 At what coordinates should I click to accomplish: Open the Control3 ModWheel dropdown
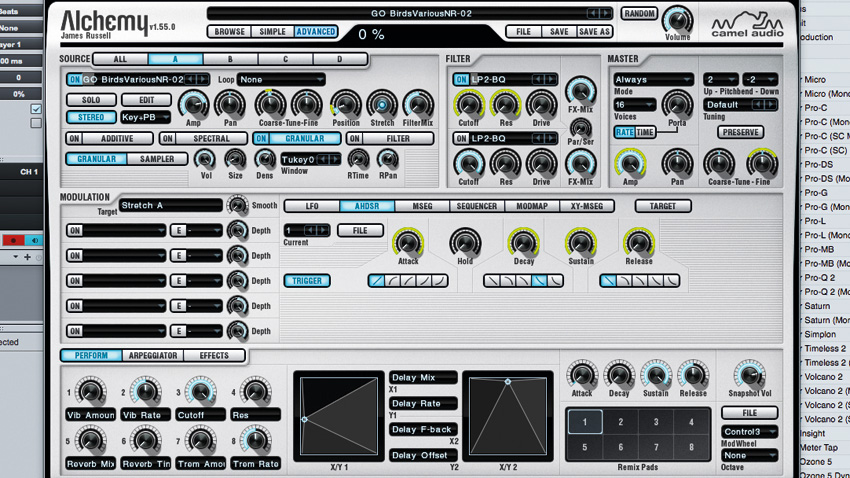749,432
